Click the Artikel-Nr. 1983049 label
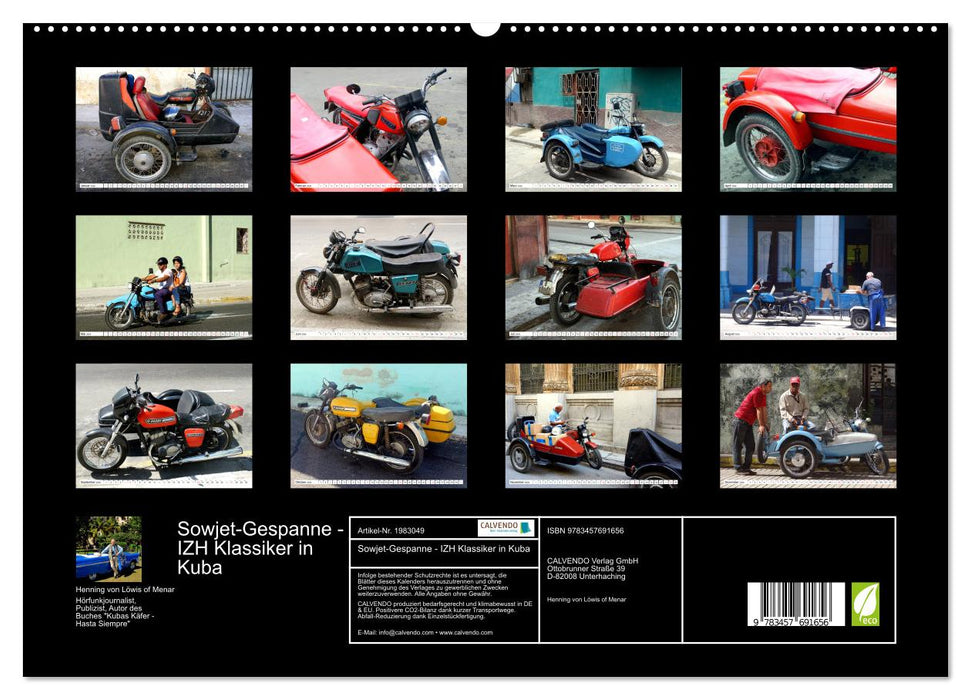 tap(390, 530)
